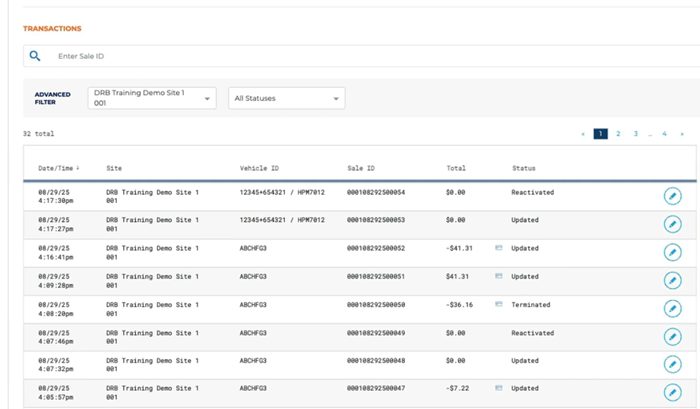The height and width of the screenshot is (409, 700).
Task: Click Updated status in the 4:05:57pm row
Action: tap(525, 388)
